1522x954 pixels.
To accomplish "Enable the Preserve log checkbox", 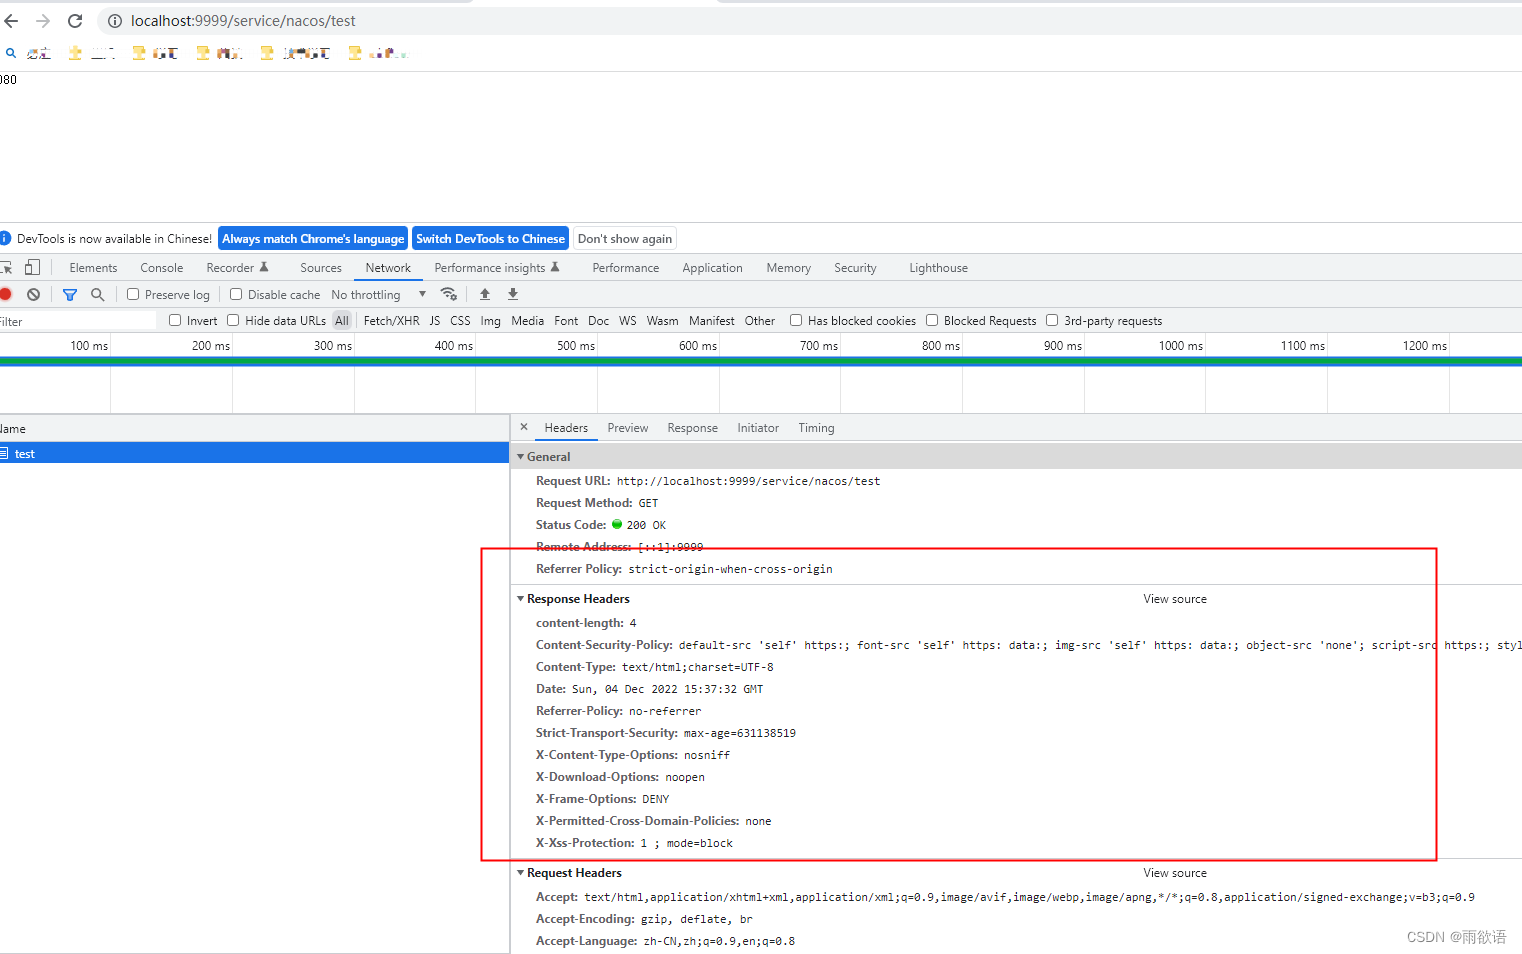I will tap(133, 294).
